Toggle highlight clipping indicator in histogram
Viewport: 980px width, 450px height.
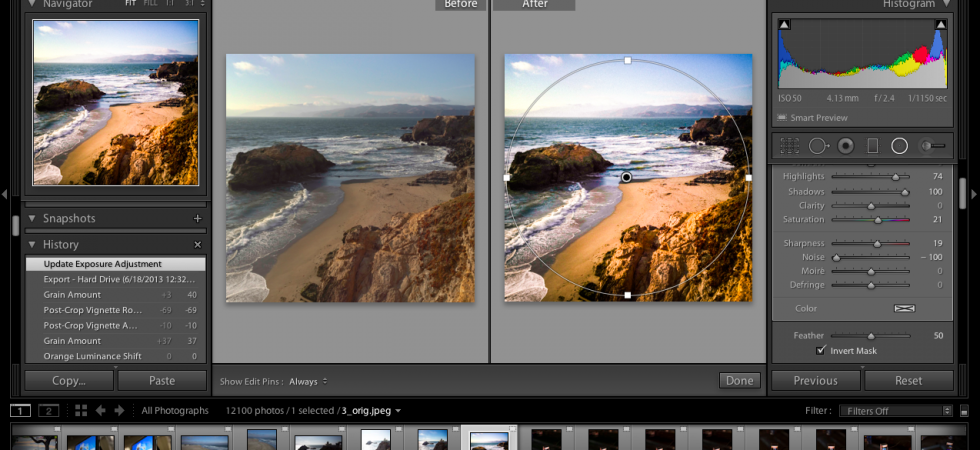coord(941,24)
